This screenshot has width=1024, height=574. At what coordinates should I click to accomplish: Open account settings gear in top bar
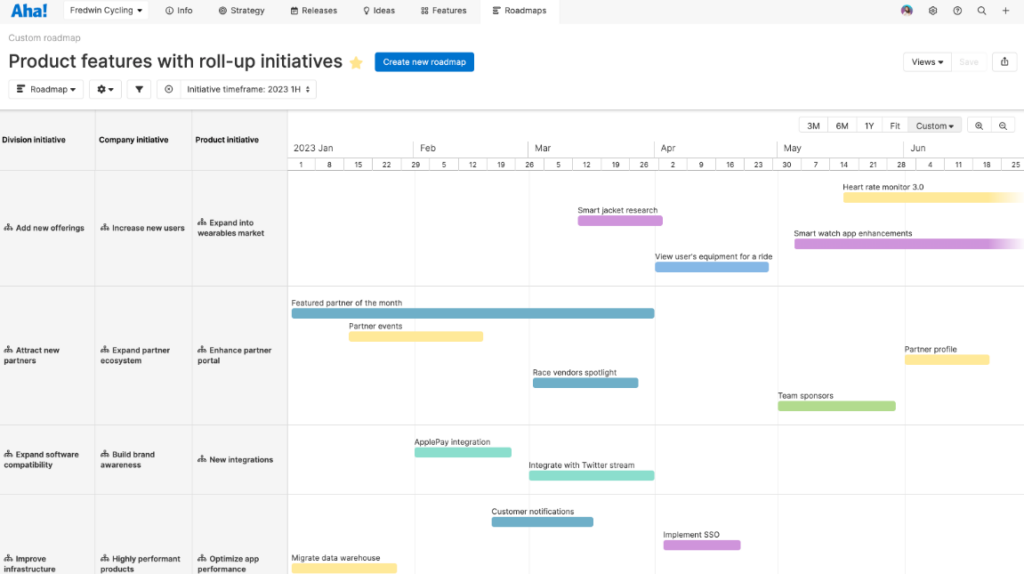coord(932,11)
